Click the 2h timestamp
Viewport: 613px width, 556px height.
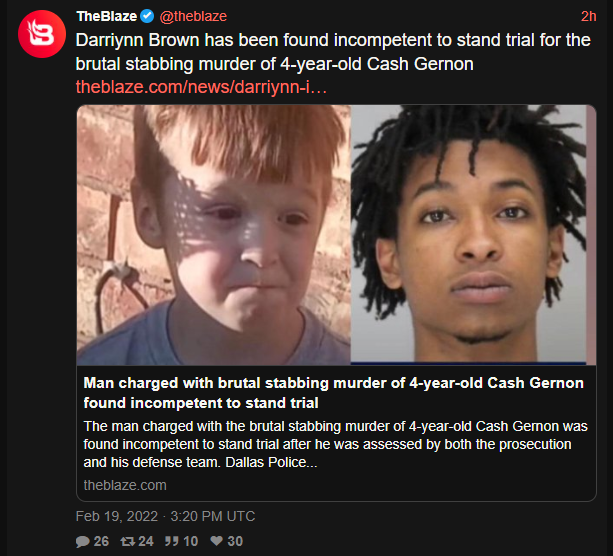coord(588,16)
